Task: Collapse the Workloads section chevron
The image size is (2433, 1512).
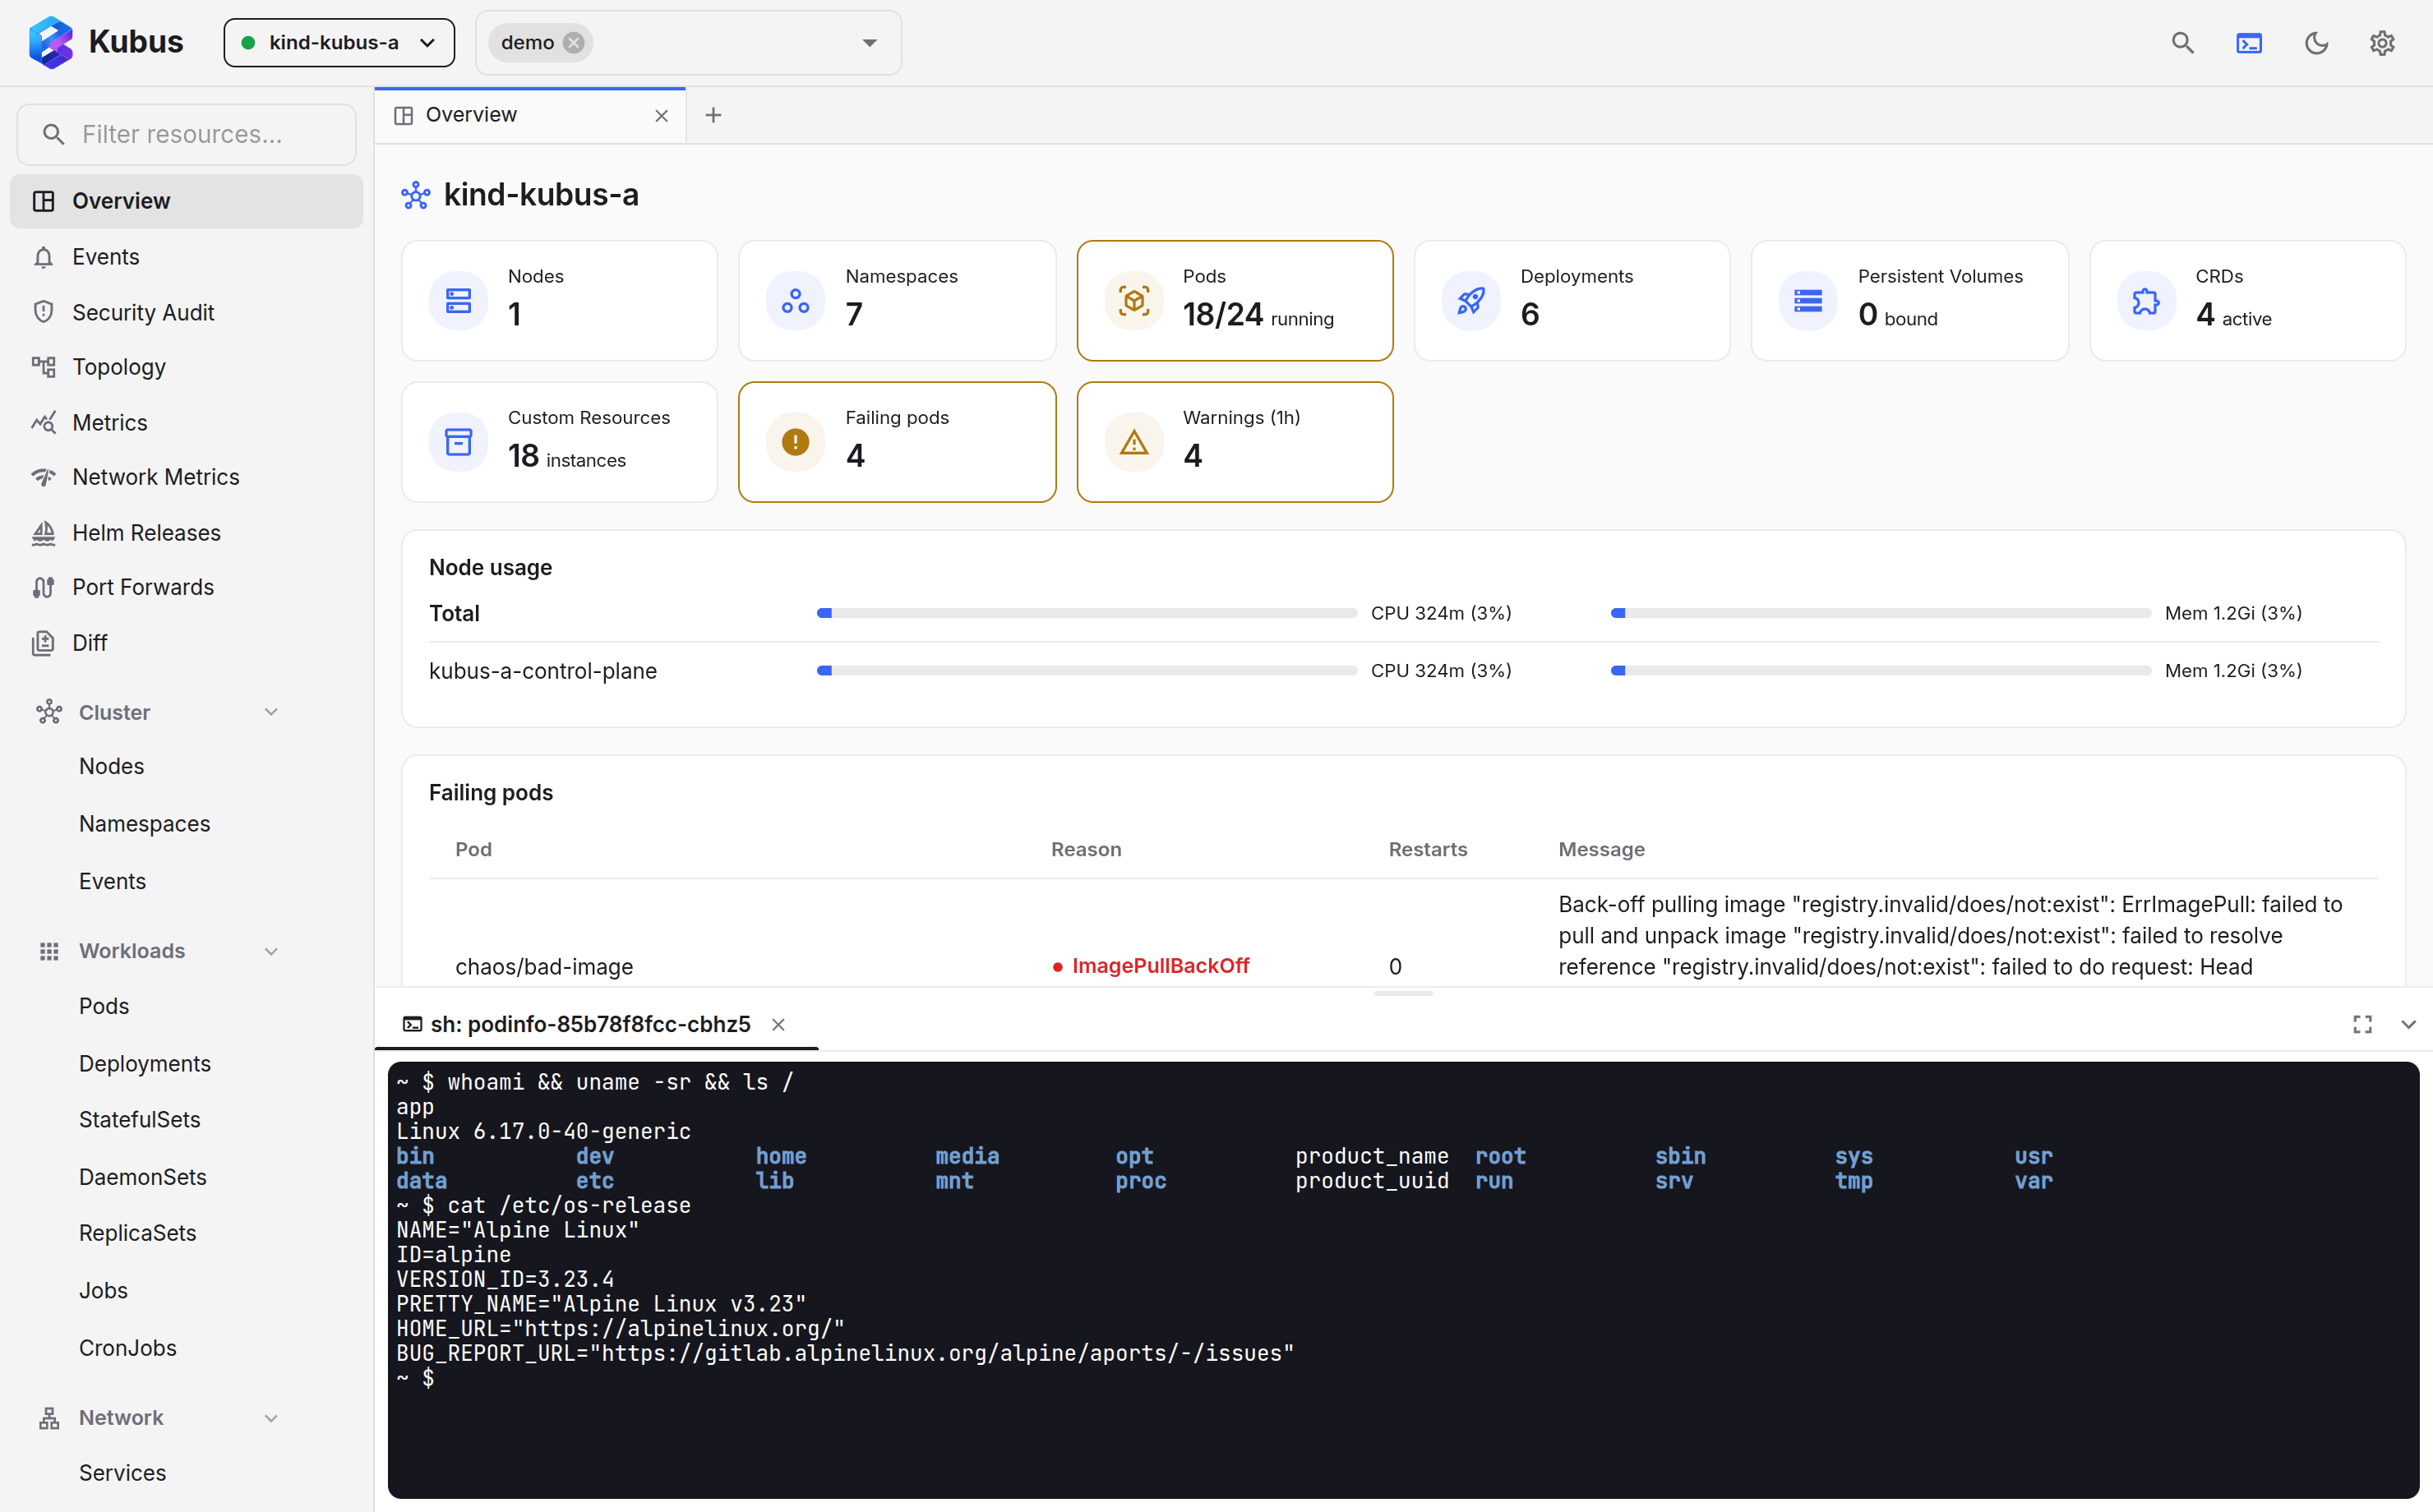Action: click(x=271, y=951)
